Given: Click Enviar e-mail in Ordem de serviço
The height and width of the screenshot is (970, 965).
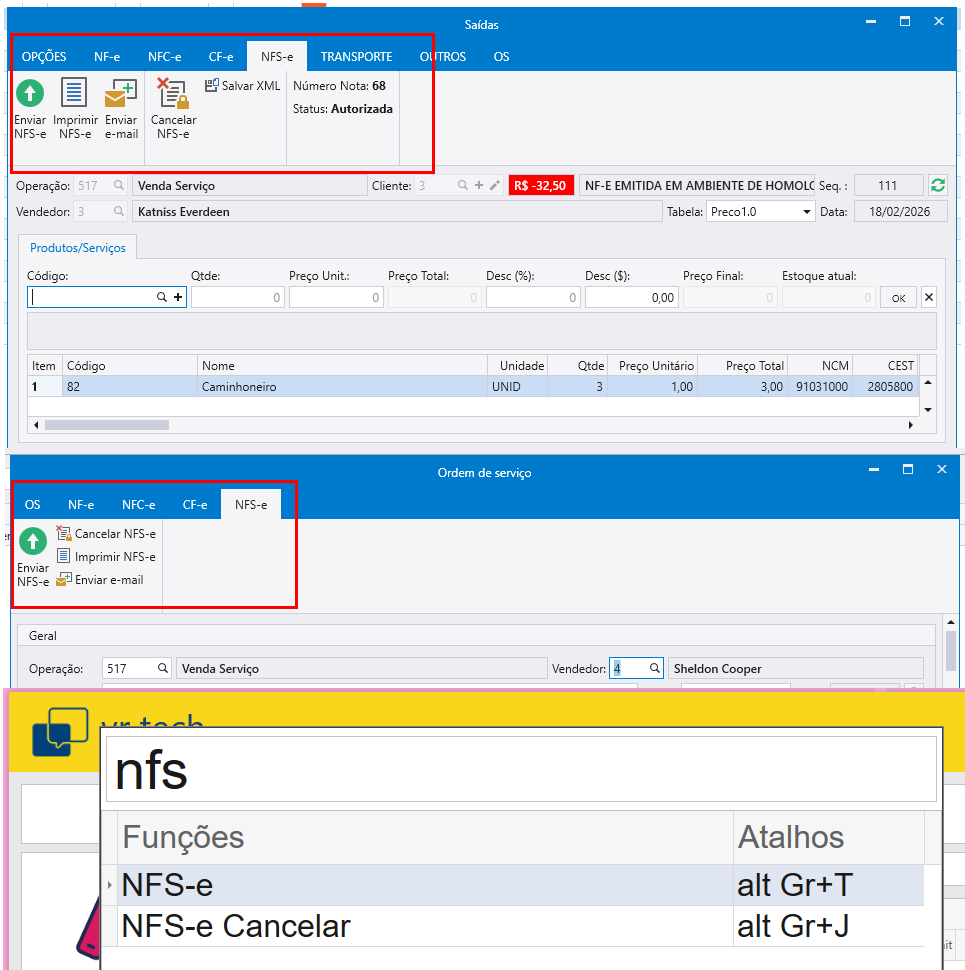Looking at the screenshot, I should coord(100,580).
